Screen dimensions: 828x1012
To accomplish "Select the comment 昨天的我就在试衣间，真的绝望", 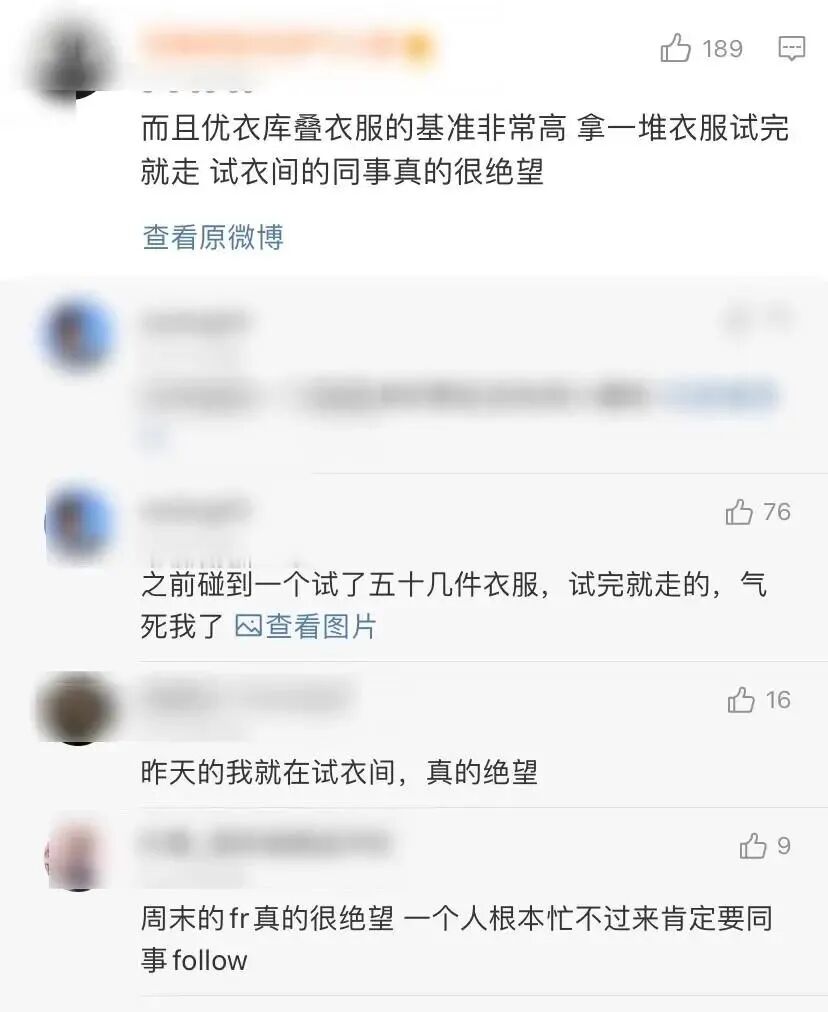I will tap(339, 772).
